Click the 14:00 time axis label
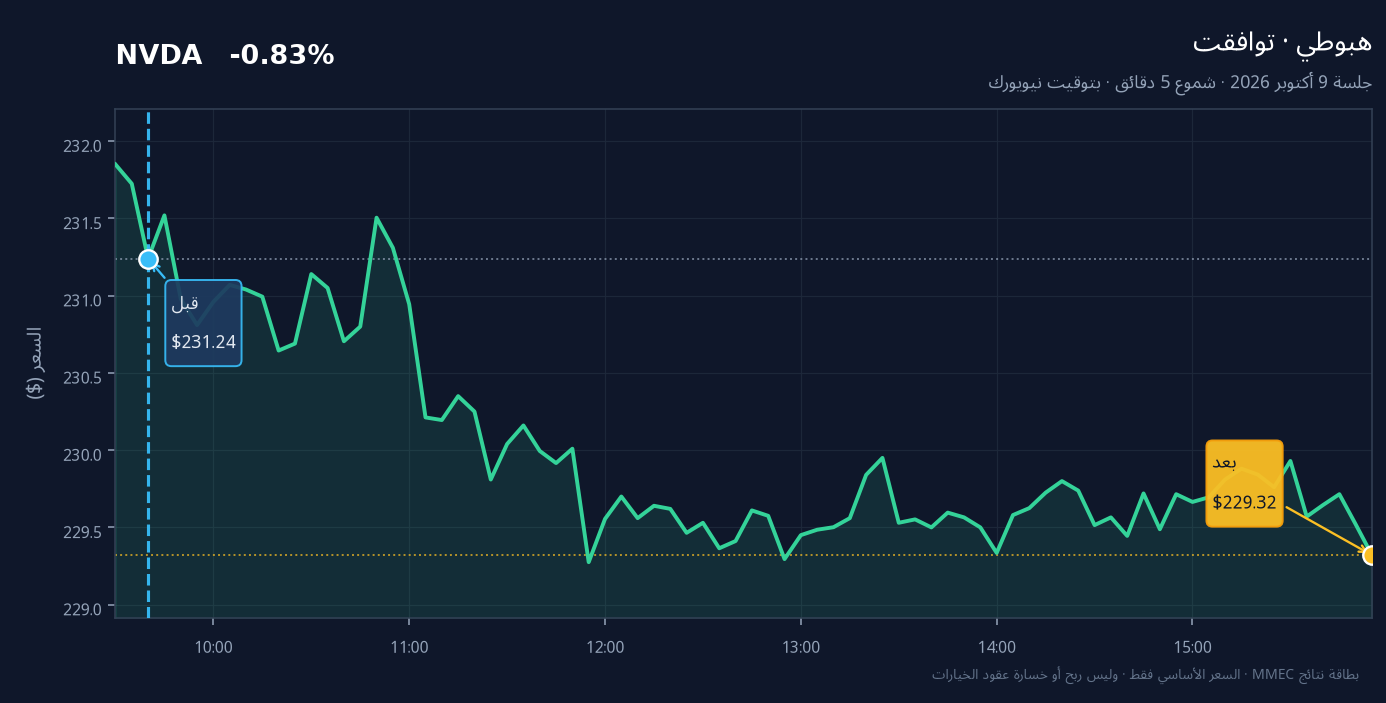Viewport: 1386px width, 703px height. [998, 647]
